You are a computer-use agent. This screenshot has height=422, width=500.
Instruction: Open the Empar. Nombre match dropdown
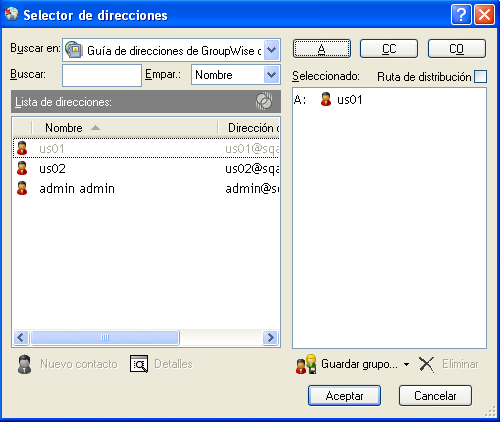click(x=272, y=75)
